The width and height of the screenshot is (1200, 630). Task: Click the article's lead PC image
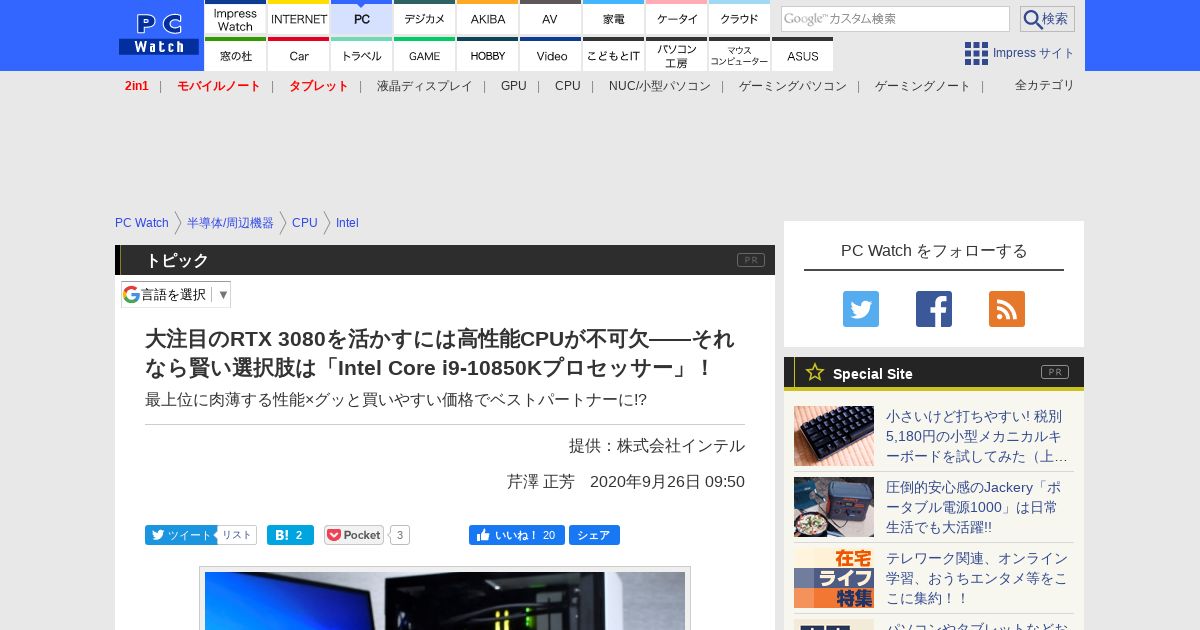pyautogui.click(x=445, y=600)
